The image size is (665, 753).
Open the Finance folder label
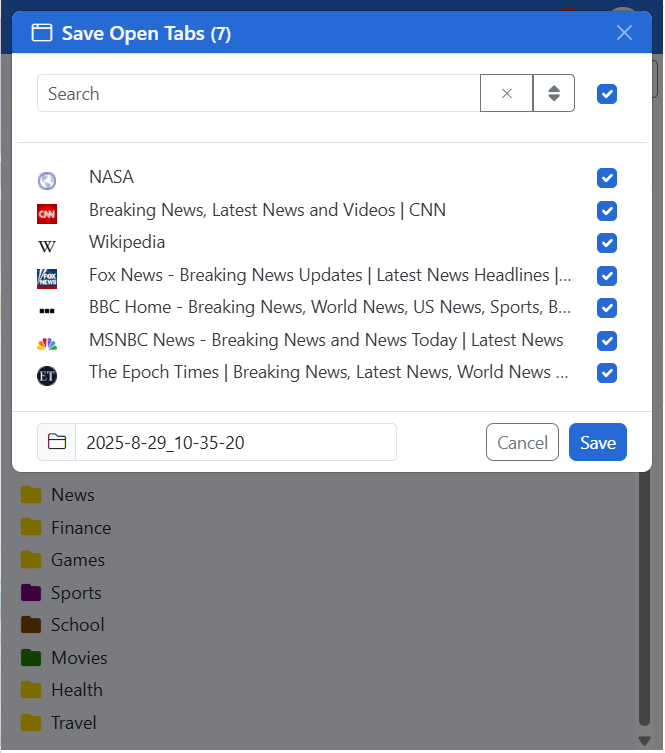(x=81, y=528)
